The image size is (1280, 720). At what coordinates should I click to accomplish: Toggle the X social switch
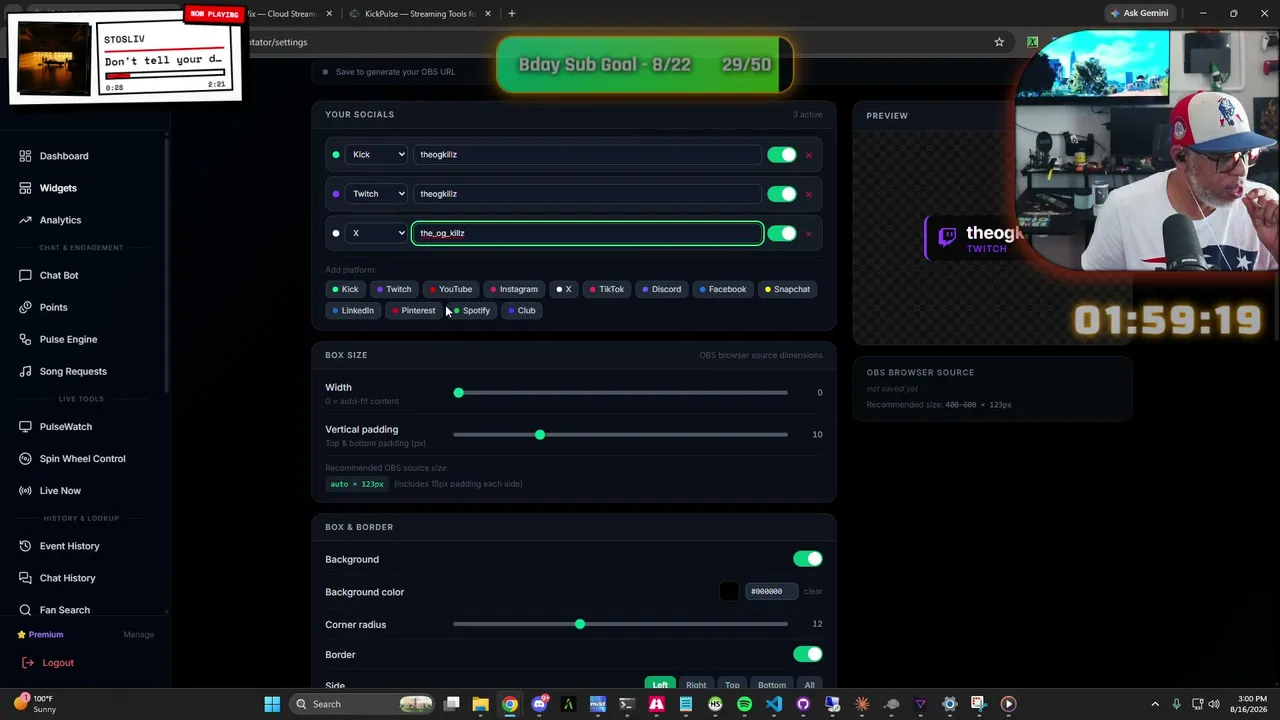(782, 233)
